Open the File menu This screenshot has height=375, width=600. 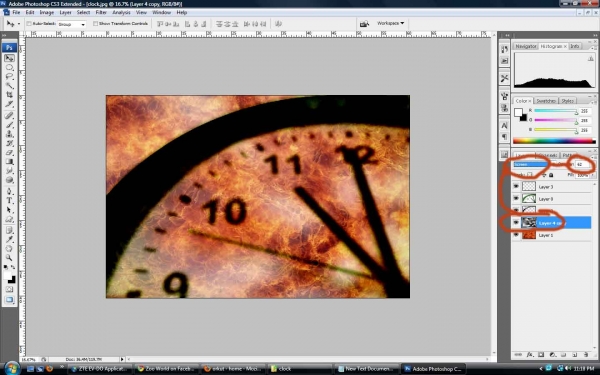16,12
